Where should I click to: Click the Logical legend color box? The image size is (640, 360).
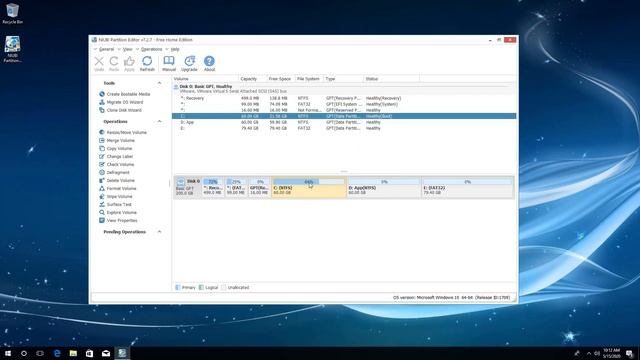(201, 287)
